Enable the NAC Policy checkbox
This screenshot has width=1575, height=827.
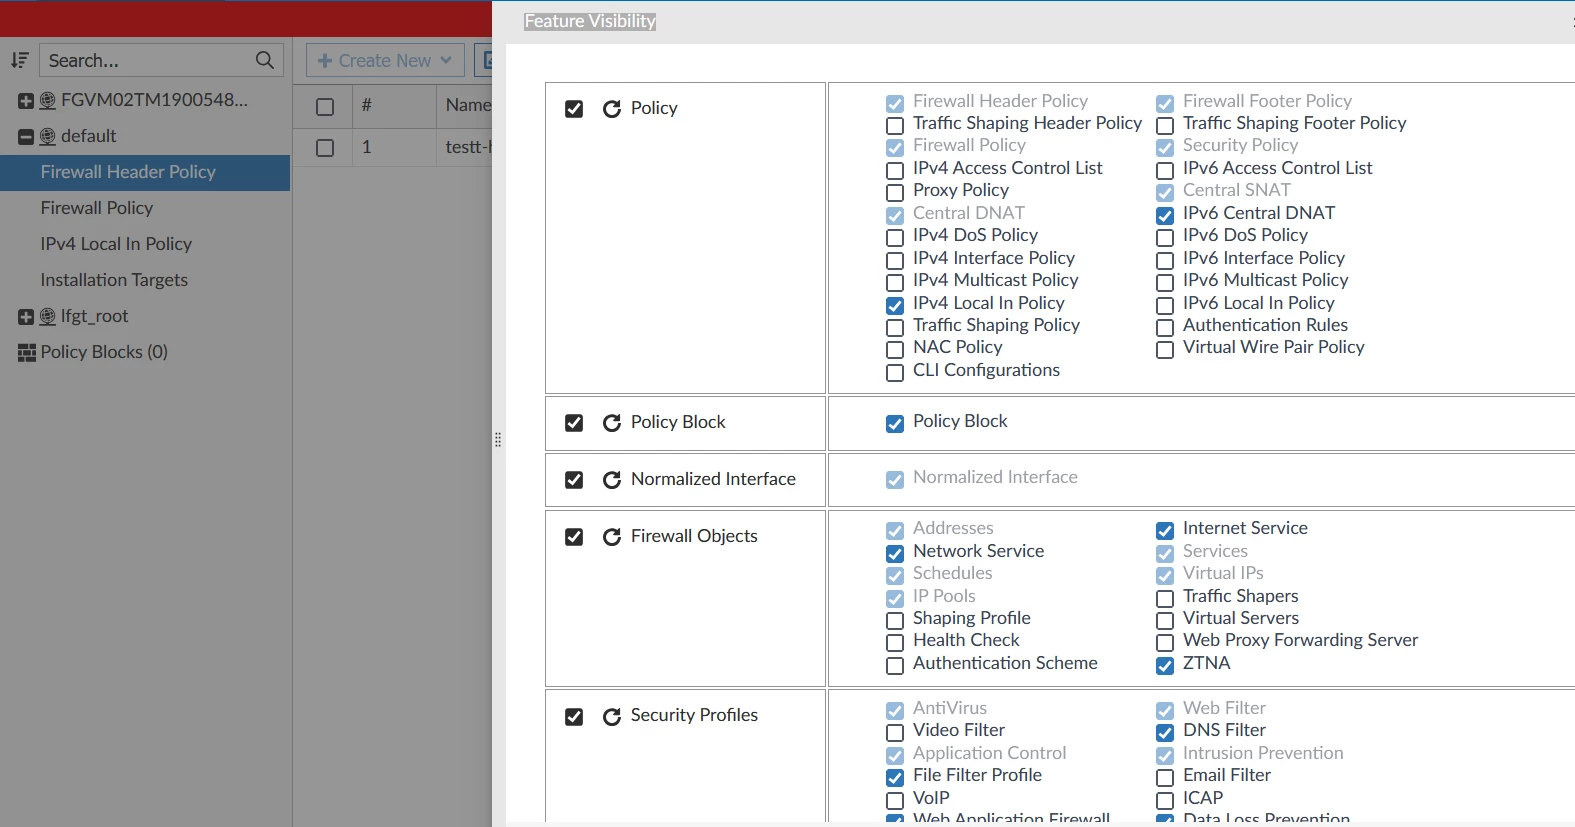click(x=895, y=349)
